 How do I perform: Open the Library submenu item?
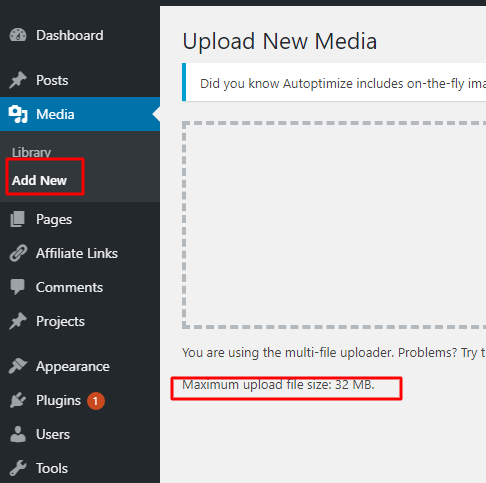pos(31,152)
